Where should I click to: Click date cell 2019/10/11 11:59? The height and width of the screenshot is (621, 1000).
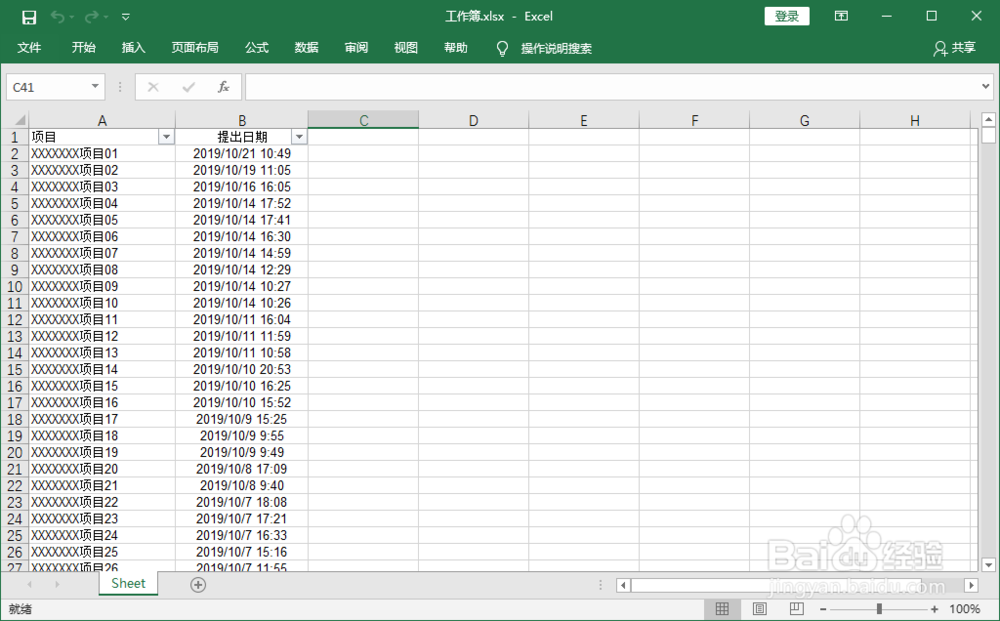[x=242, y=336]
